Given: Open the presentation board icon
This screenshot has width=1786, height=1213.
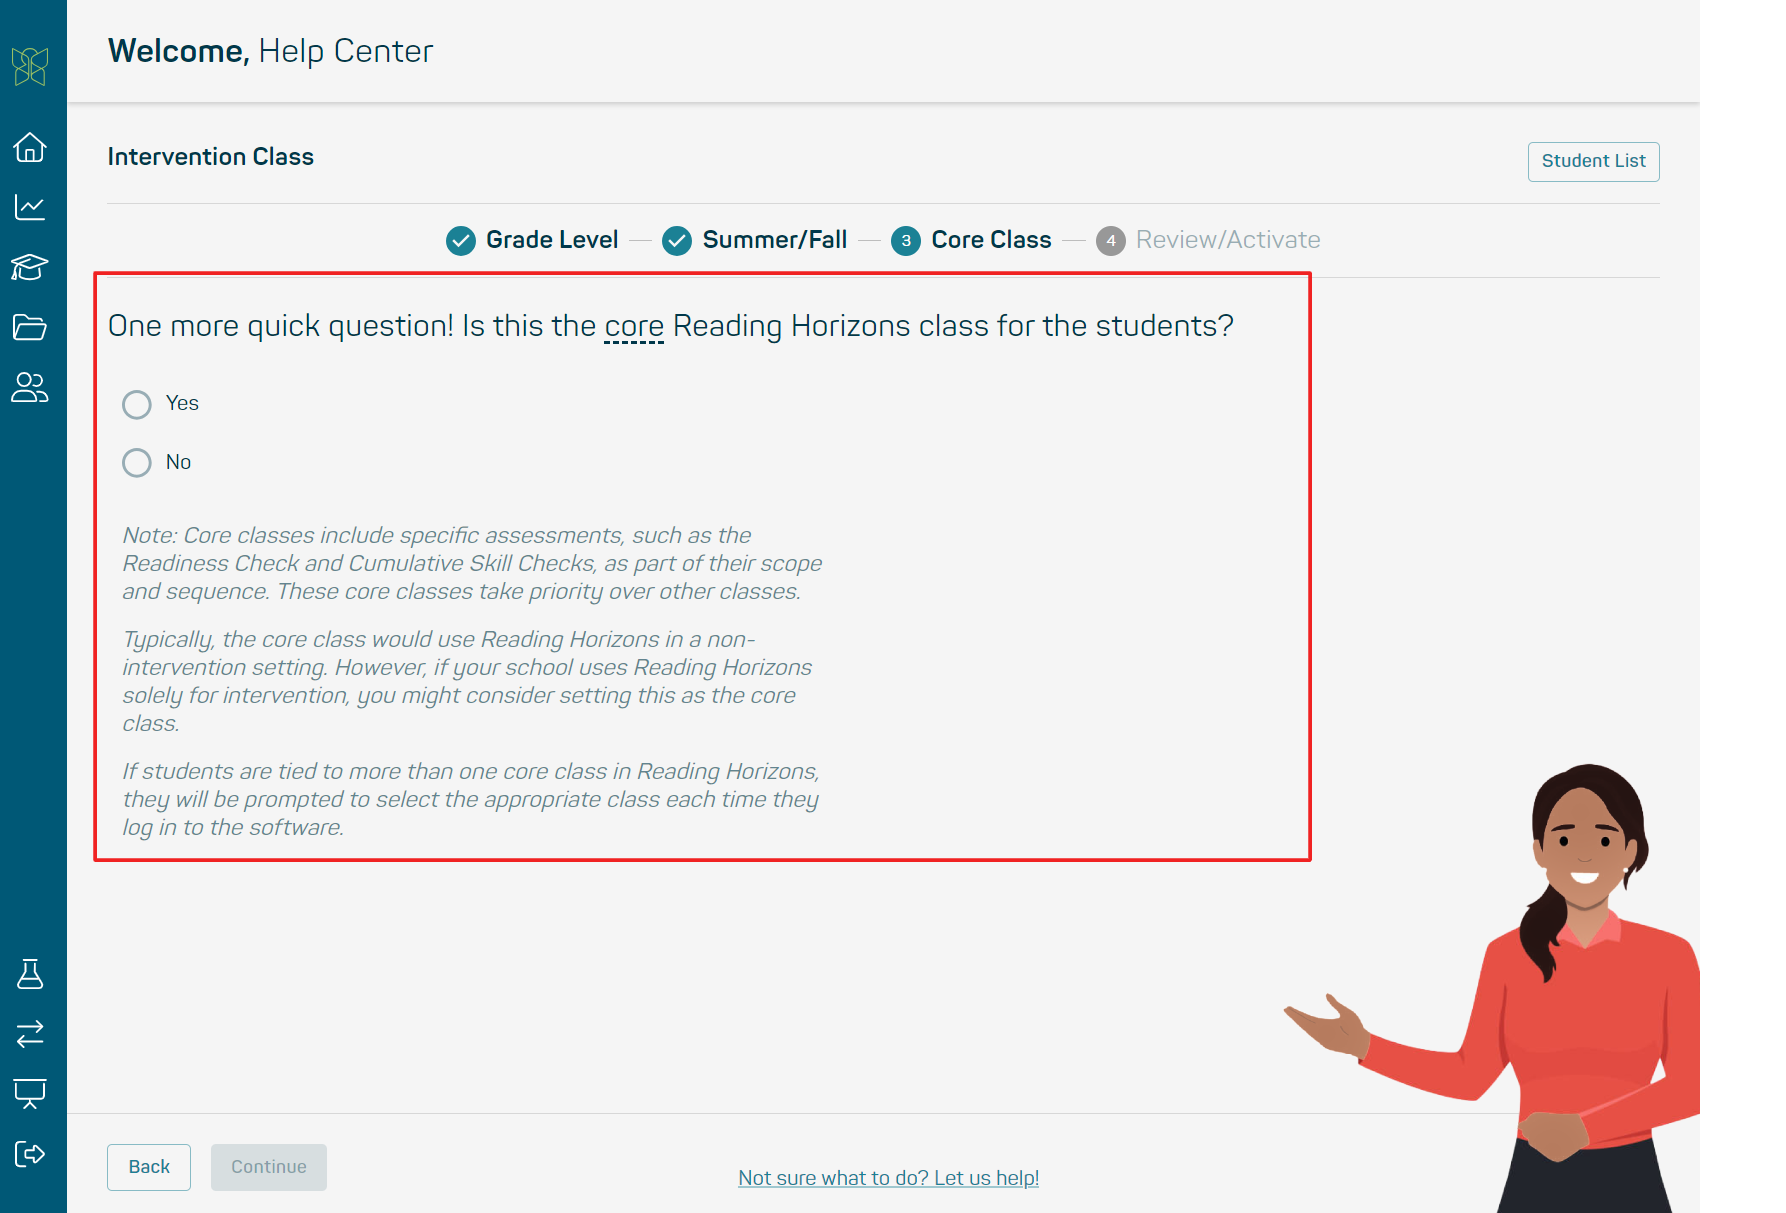Looking at the screenshot, I should point(30,1093).
